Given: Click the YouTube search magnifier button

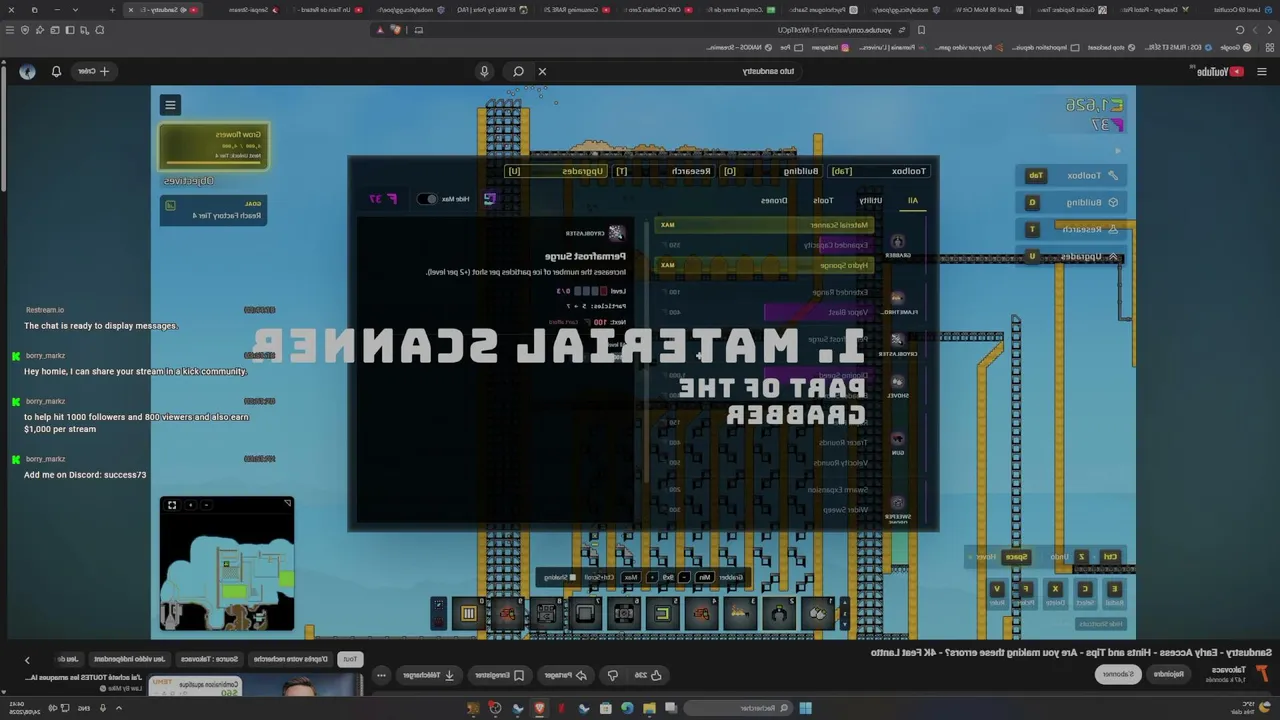Looking at the screenshot, I should coord(518,71).
